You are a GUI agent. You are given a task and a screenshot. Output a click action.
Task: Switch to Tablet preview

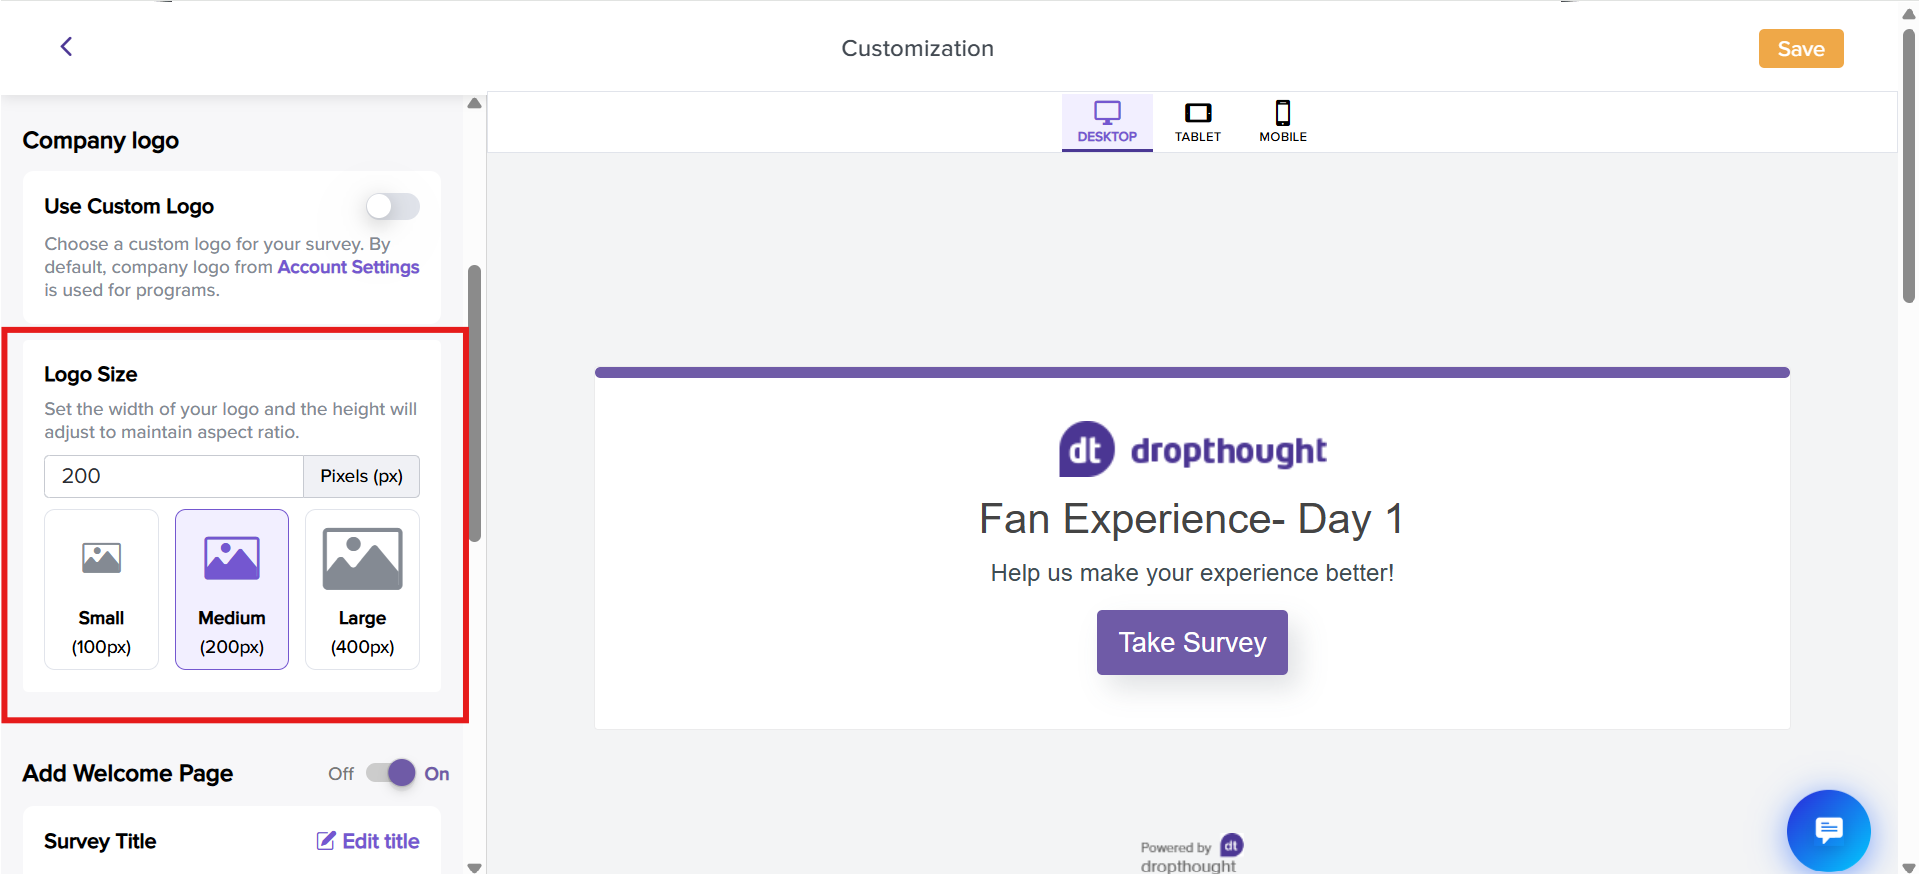(x=1197, y=122)
